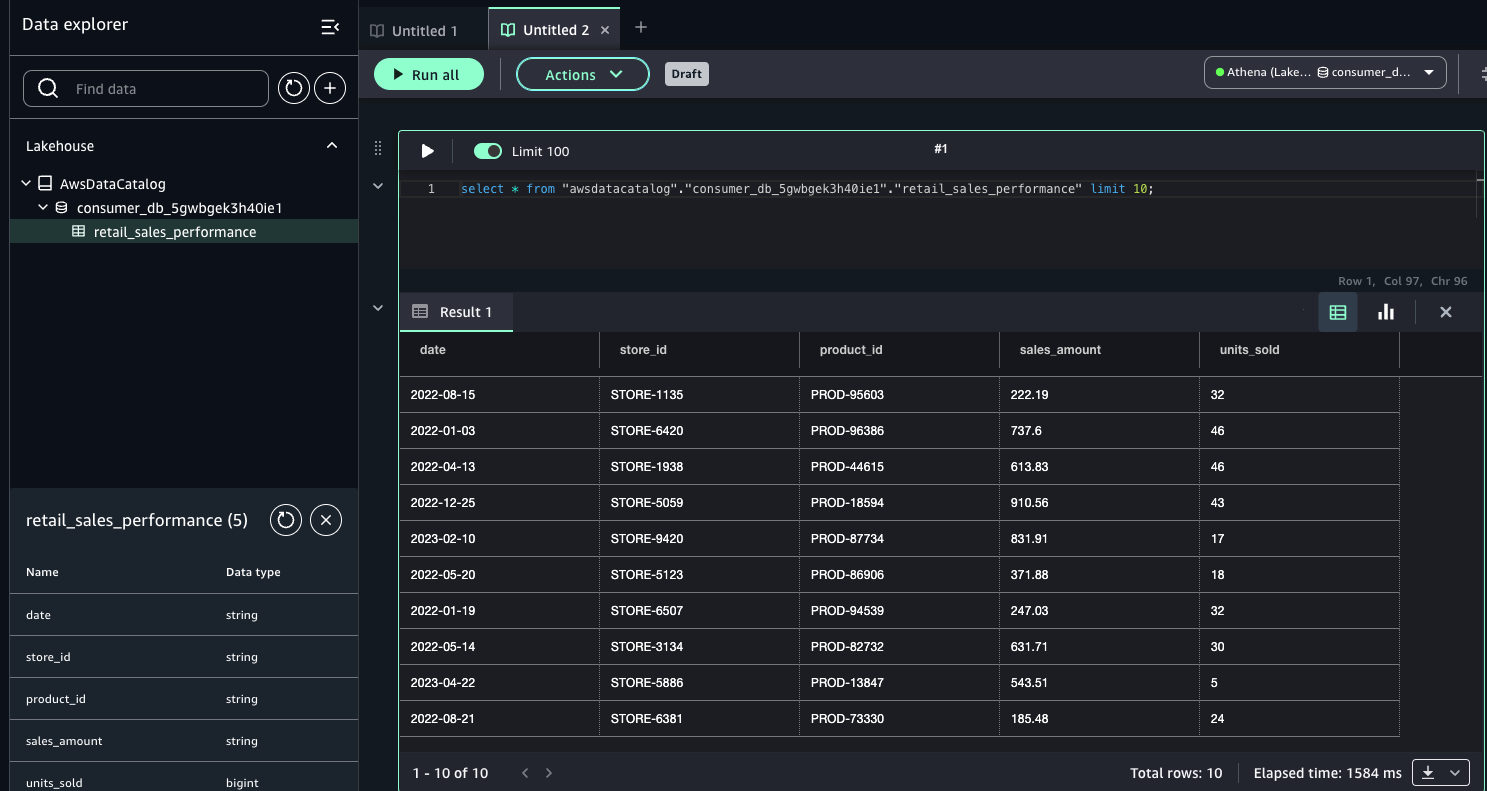1487x791 pixels.
Task: Click Elapsed time 1584 ms text
Action: [x=1328, y=773]
